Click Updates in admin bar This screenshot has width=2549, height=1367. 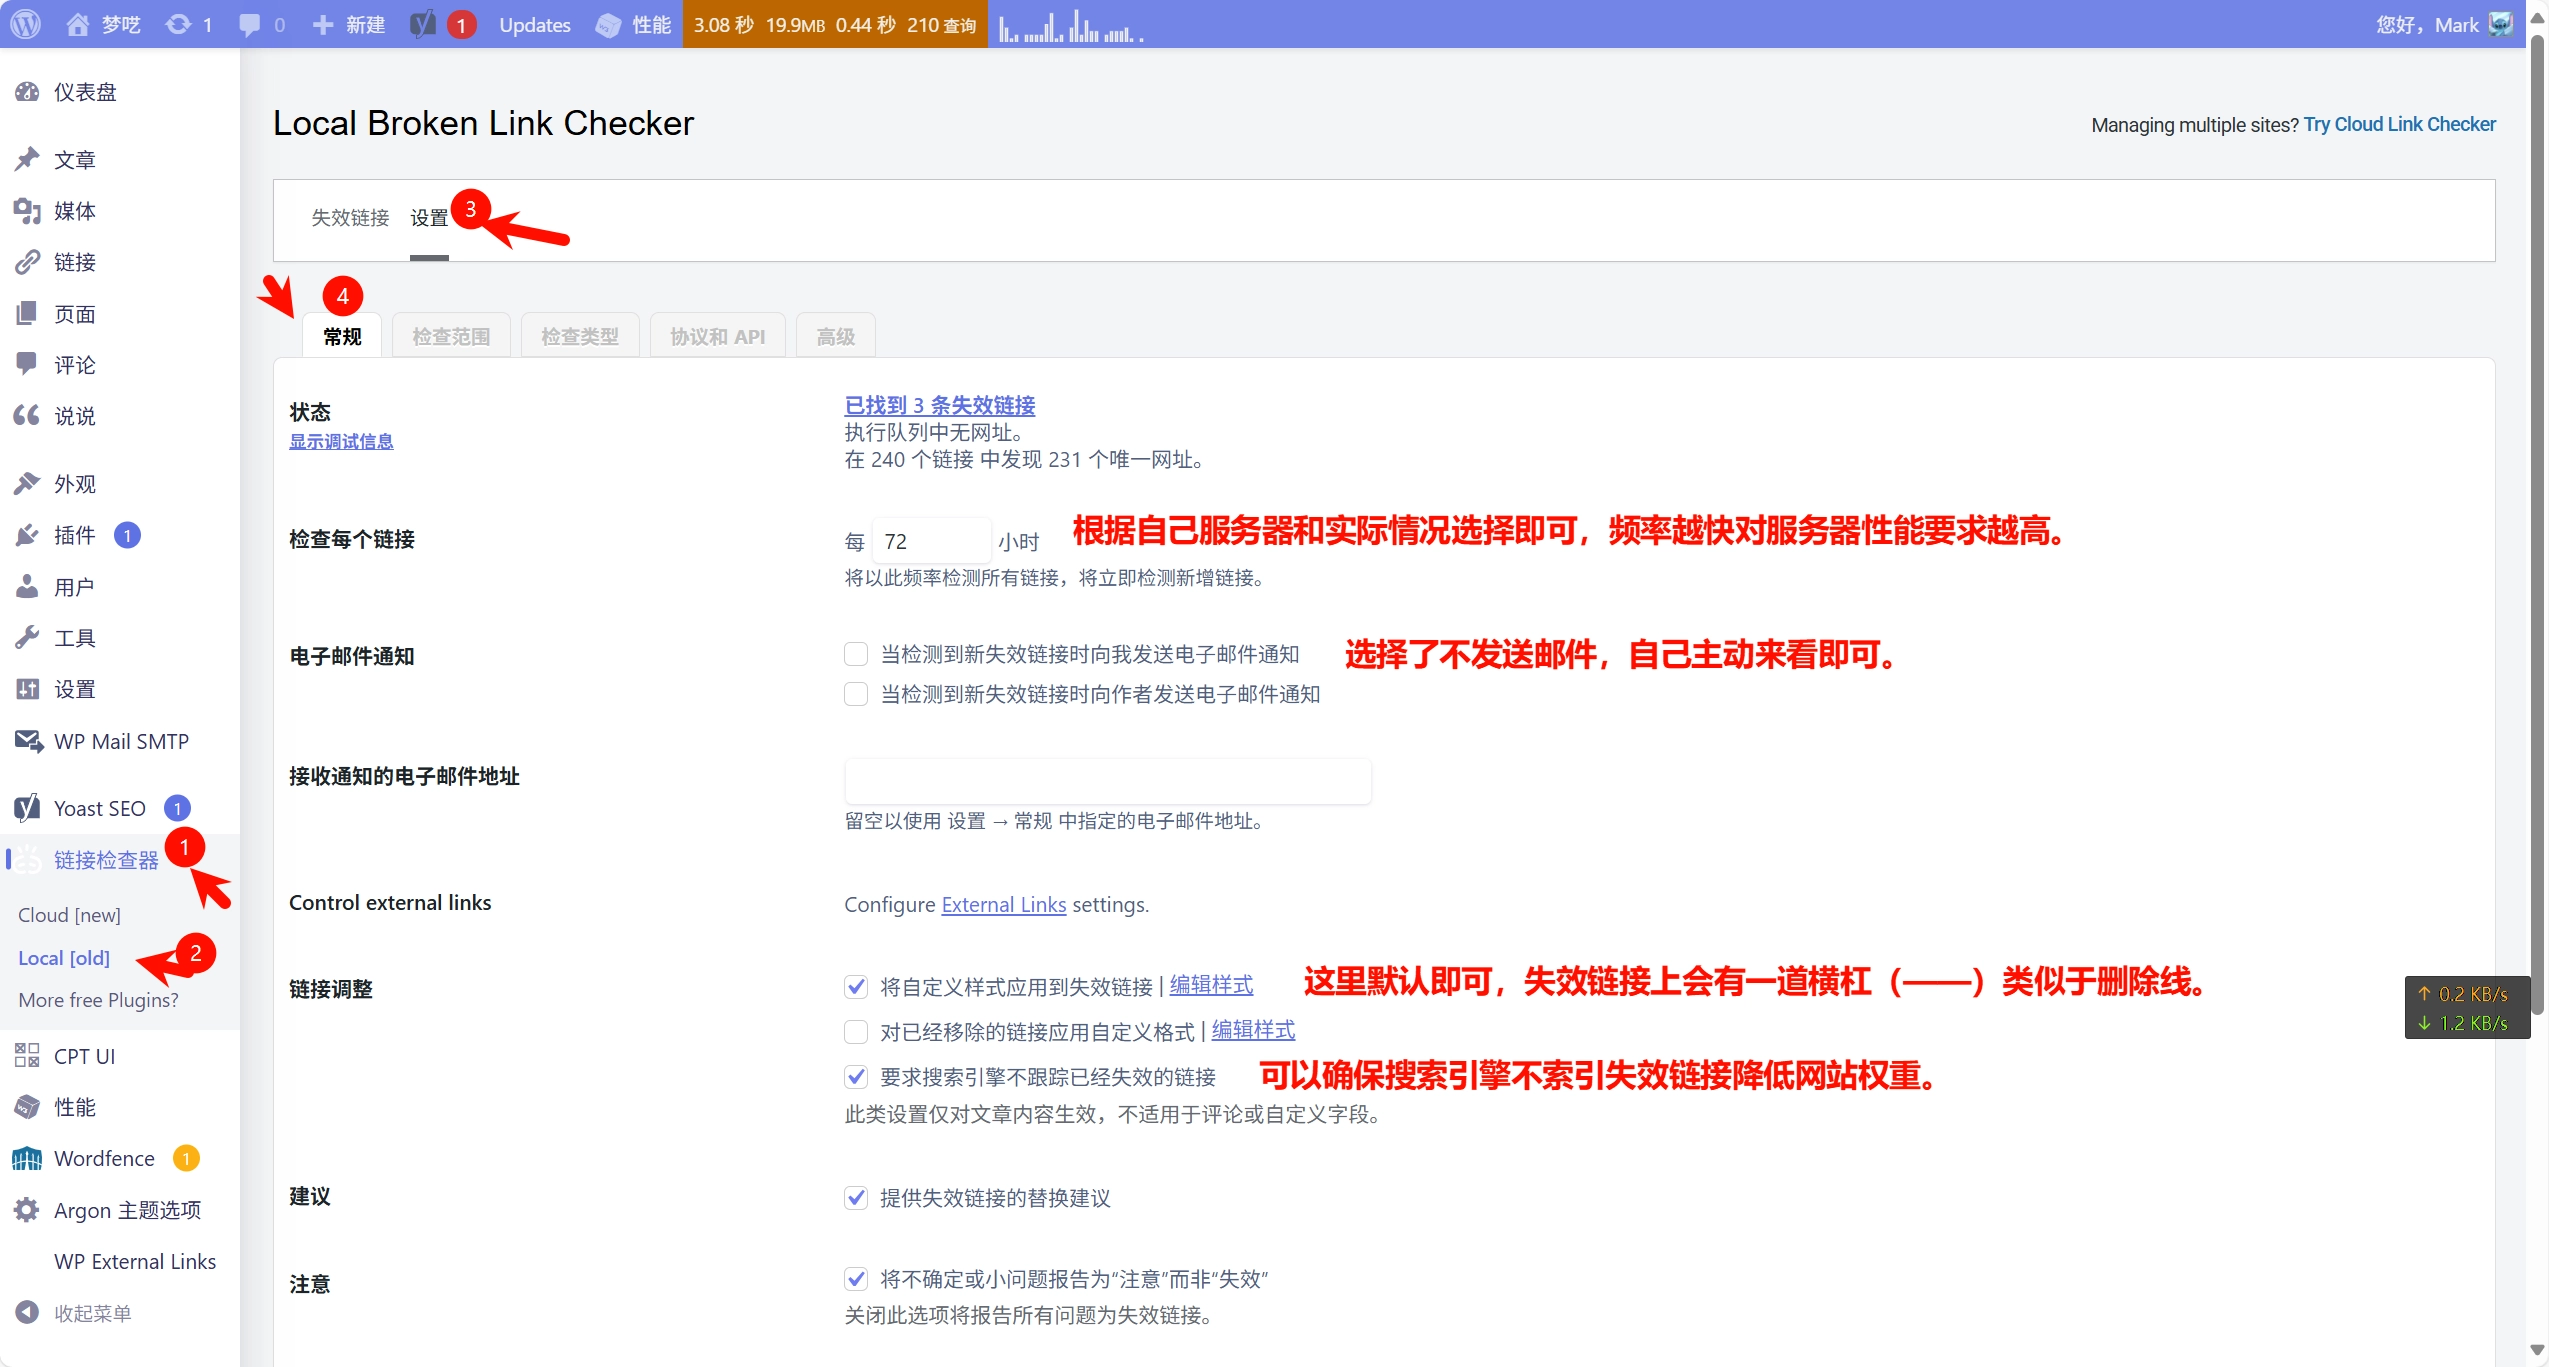[535, 25]
